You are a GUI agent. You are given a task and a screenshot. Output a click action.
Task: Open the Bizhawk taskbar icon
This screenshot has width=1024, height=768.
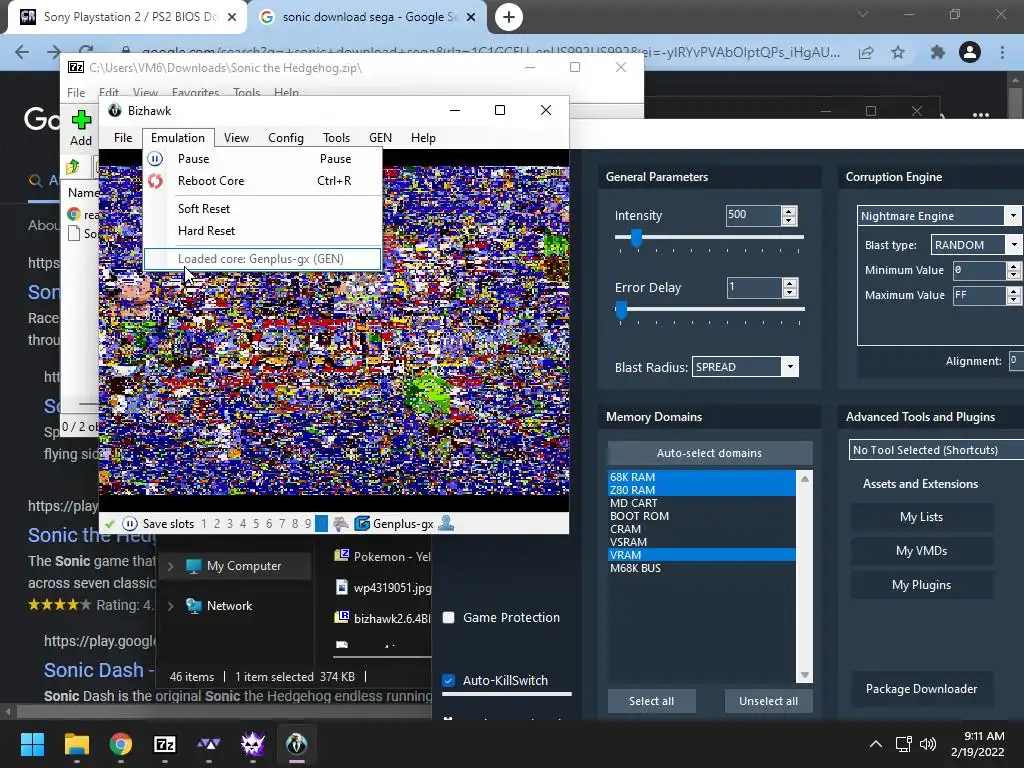click(x=296, y=744)
